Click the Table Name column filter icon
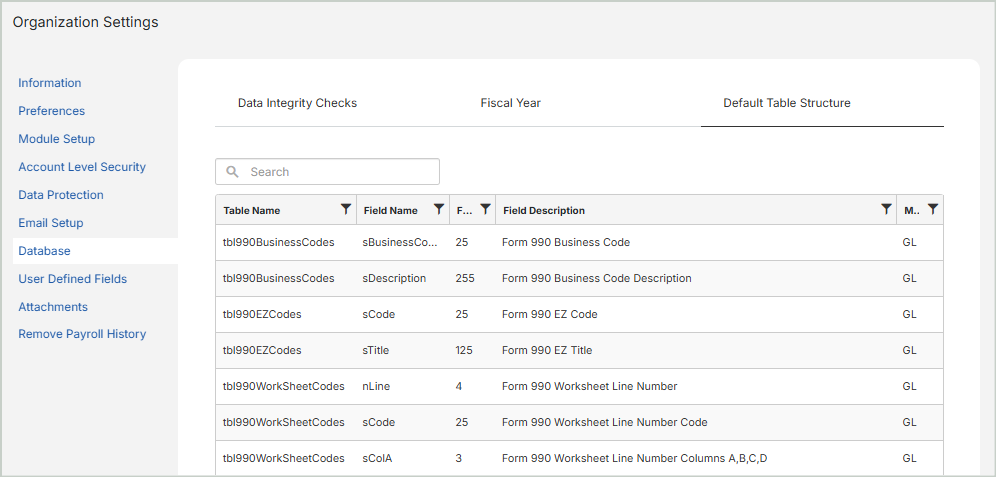The height and width of the screenshot is (477, 996). click(346, 209)
